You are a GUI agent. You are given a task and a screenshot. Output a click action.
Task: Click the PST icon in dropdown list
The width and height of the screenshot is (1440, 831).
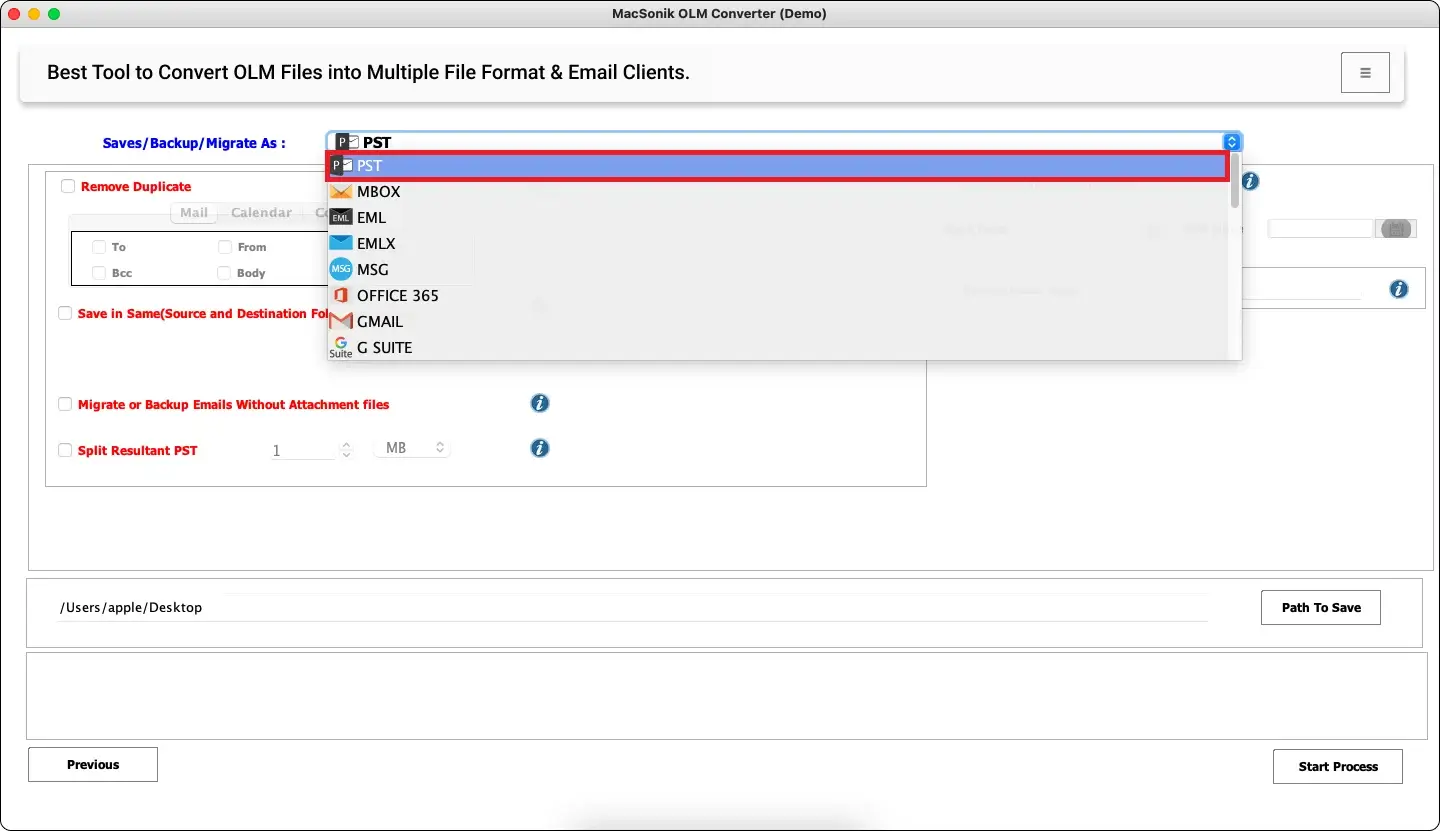coord(341,166)
